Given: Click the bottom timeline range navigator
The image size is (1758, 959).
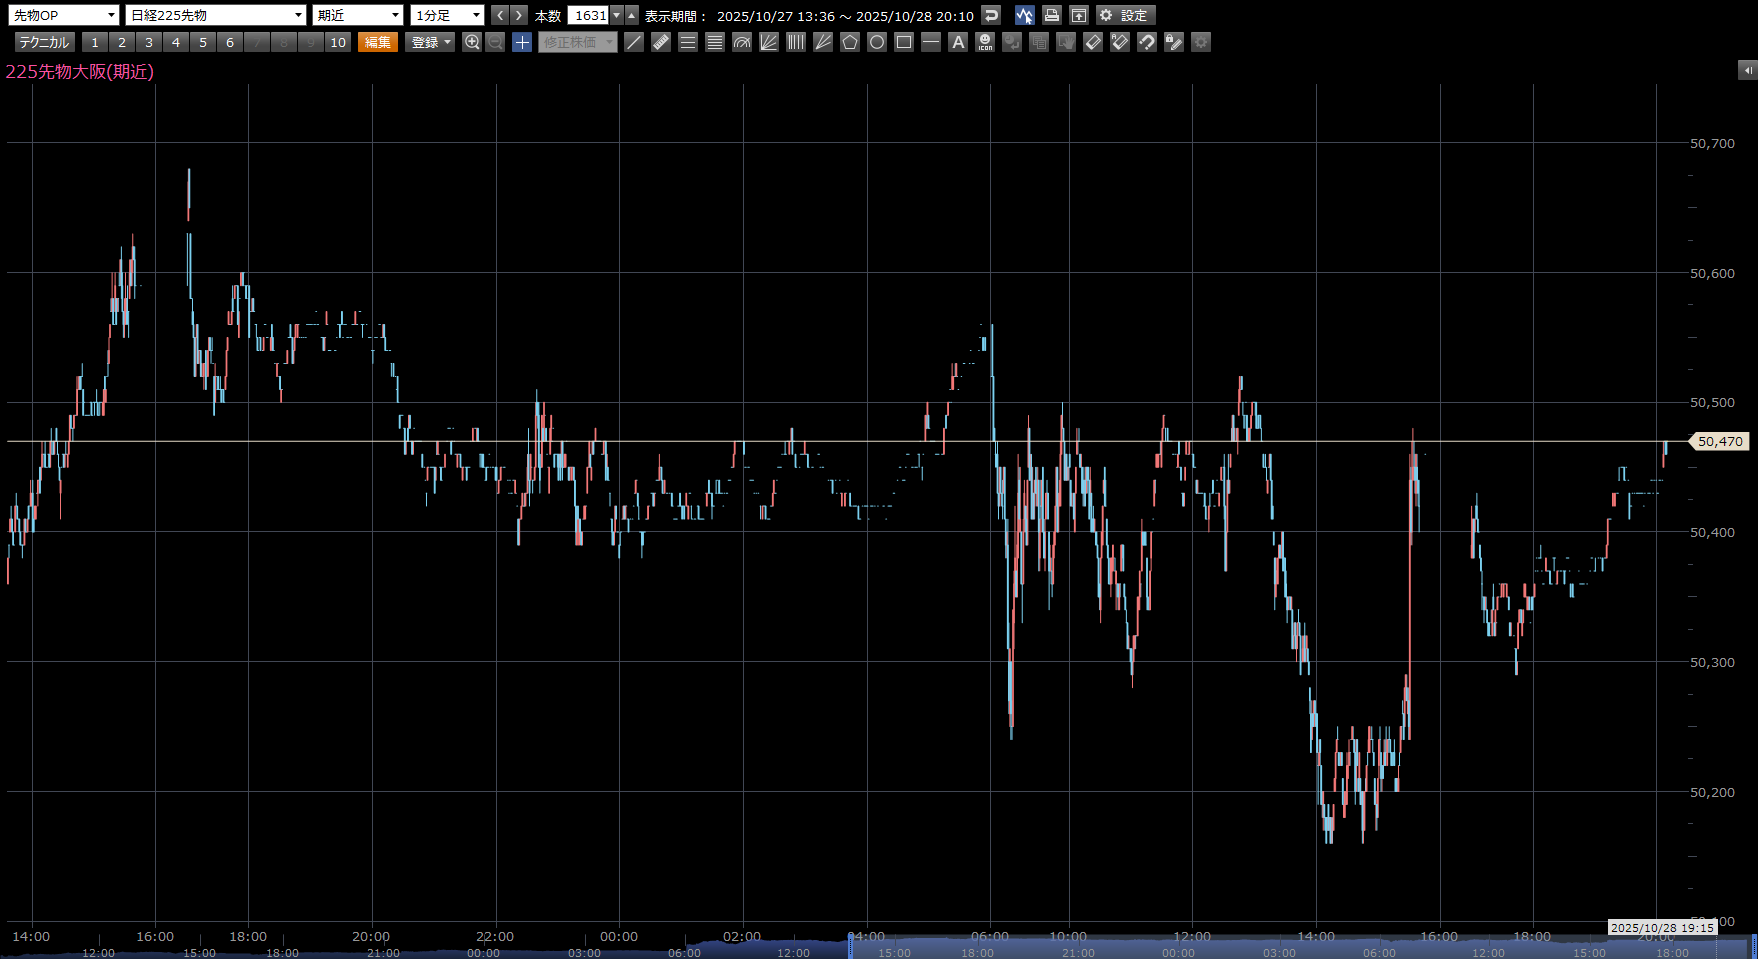Looking at the screenshot, I should (x=1300, y=946).
